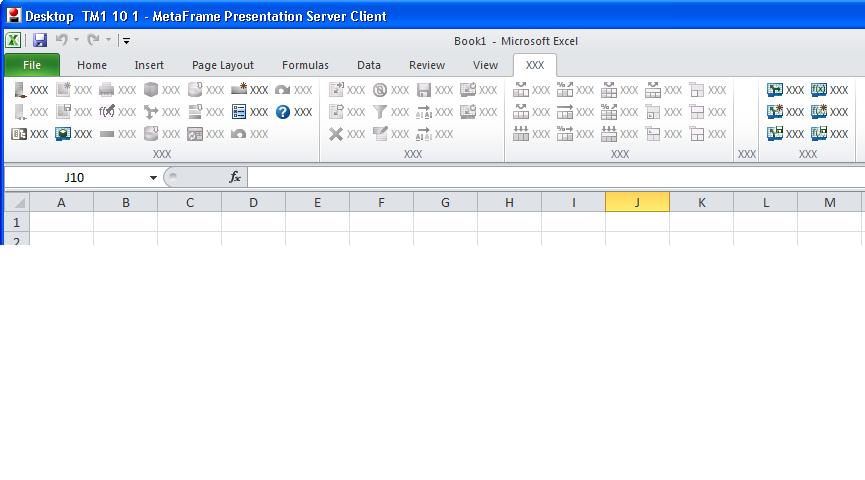Switch to the Data tab
This screenshot has width=865, height=480.
tap(369, 65)
